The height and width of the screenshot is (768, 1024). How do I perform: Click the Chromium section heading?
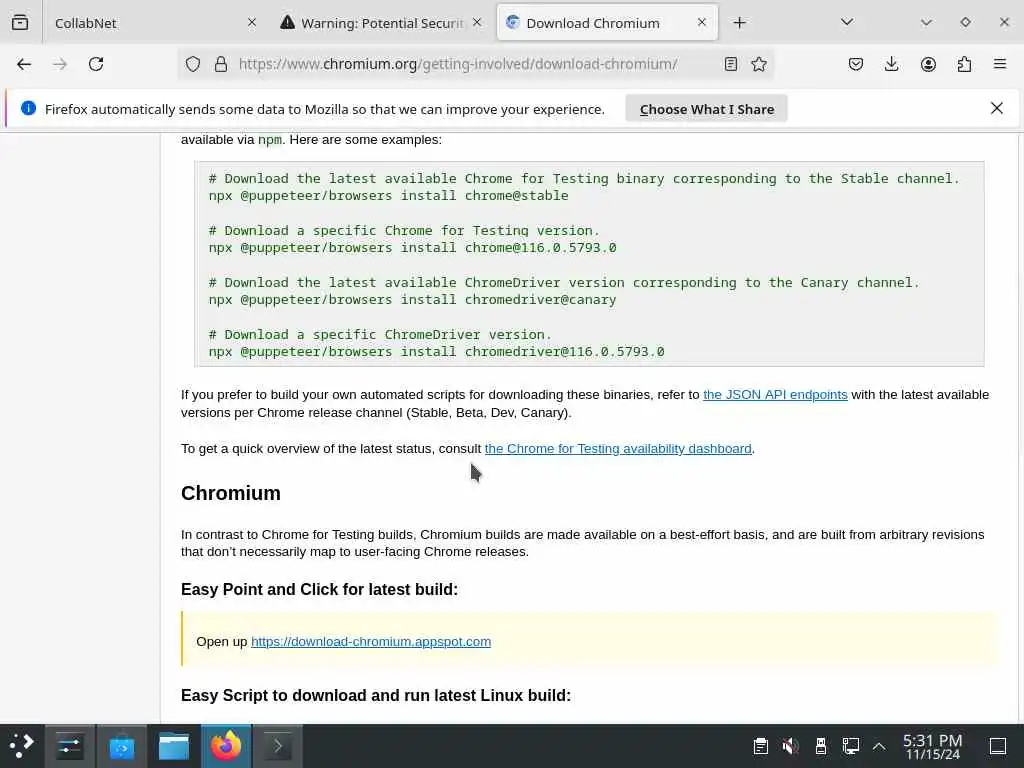pyautogui.click(x=231, y=493)
